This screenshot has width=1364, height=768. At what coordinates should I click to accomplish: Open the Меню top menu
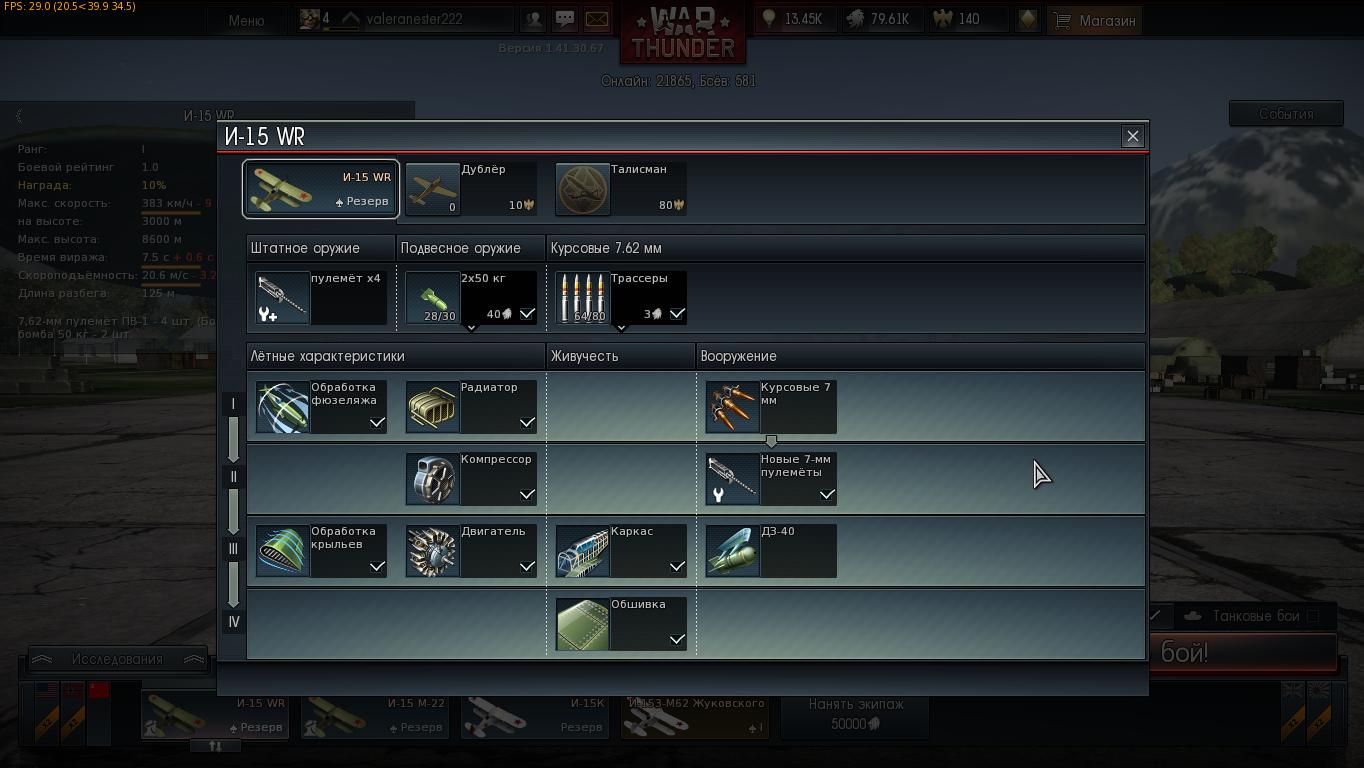coord(246,20)
